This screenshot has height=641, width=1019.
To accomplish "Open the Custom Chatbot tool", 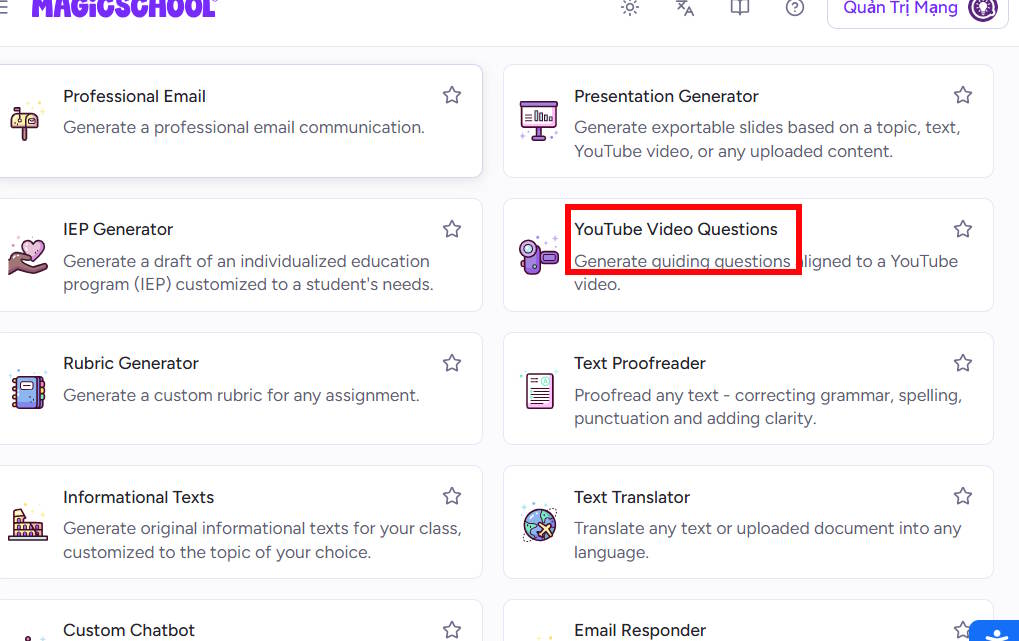I will point(129,629).
